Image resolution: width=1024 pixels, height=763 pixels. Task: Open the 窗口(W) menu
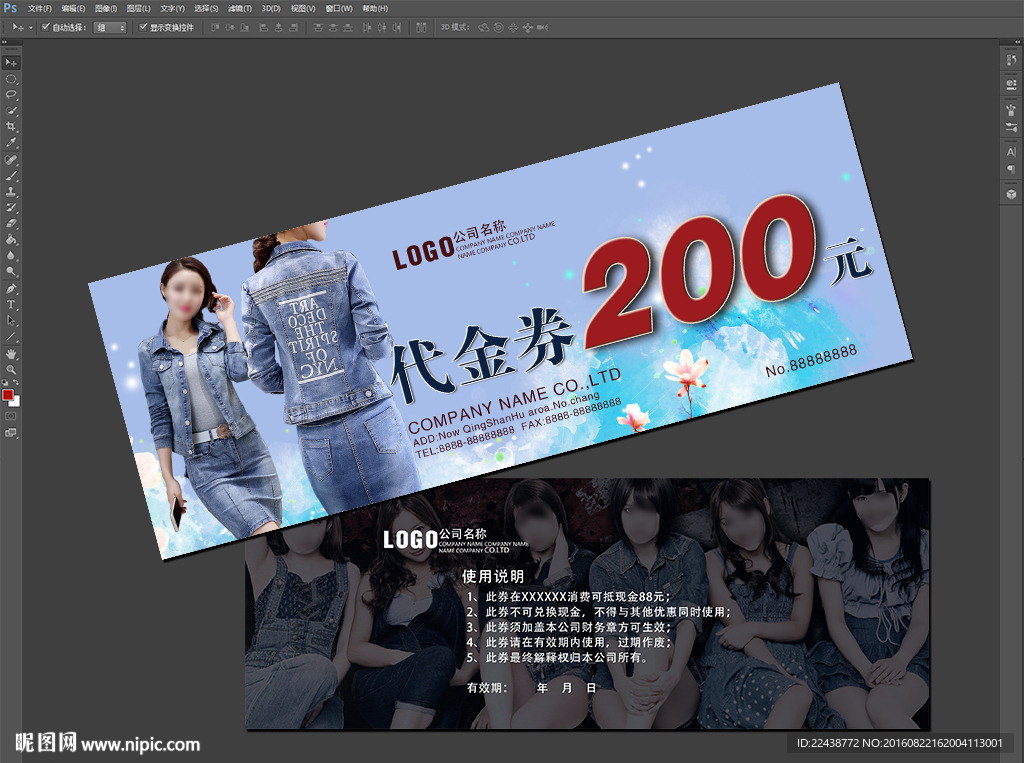(339, 8)
